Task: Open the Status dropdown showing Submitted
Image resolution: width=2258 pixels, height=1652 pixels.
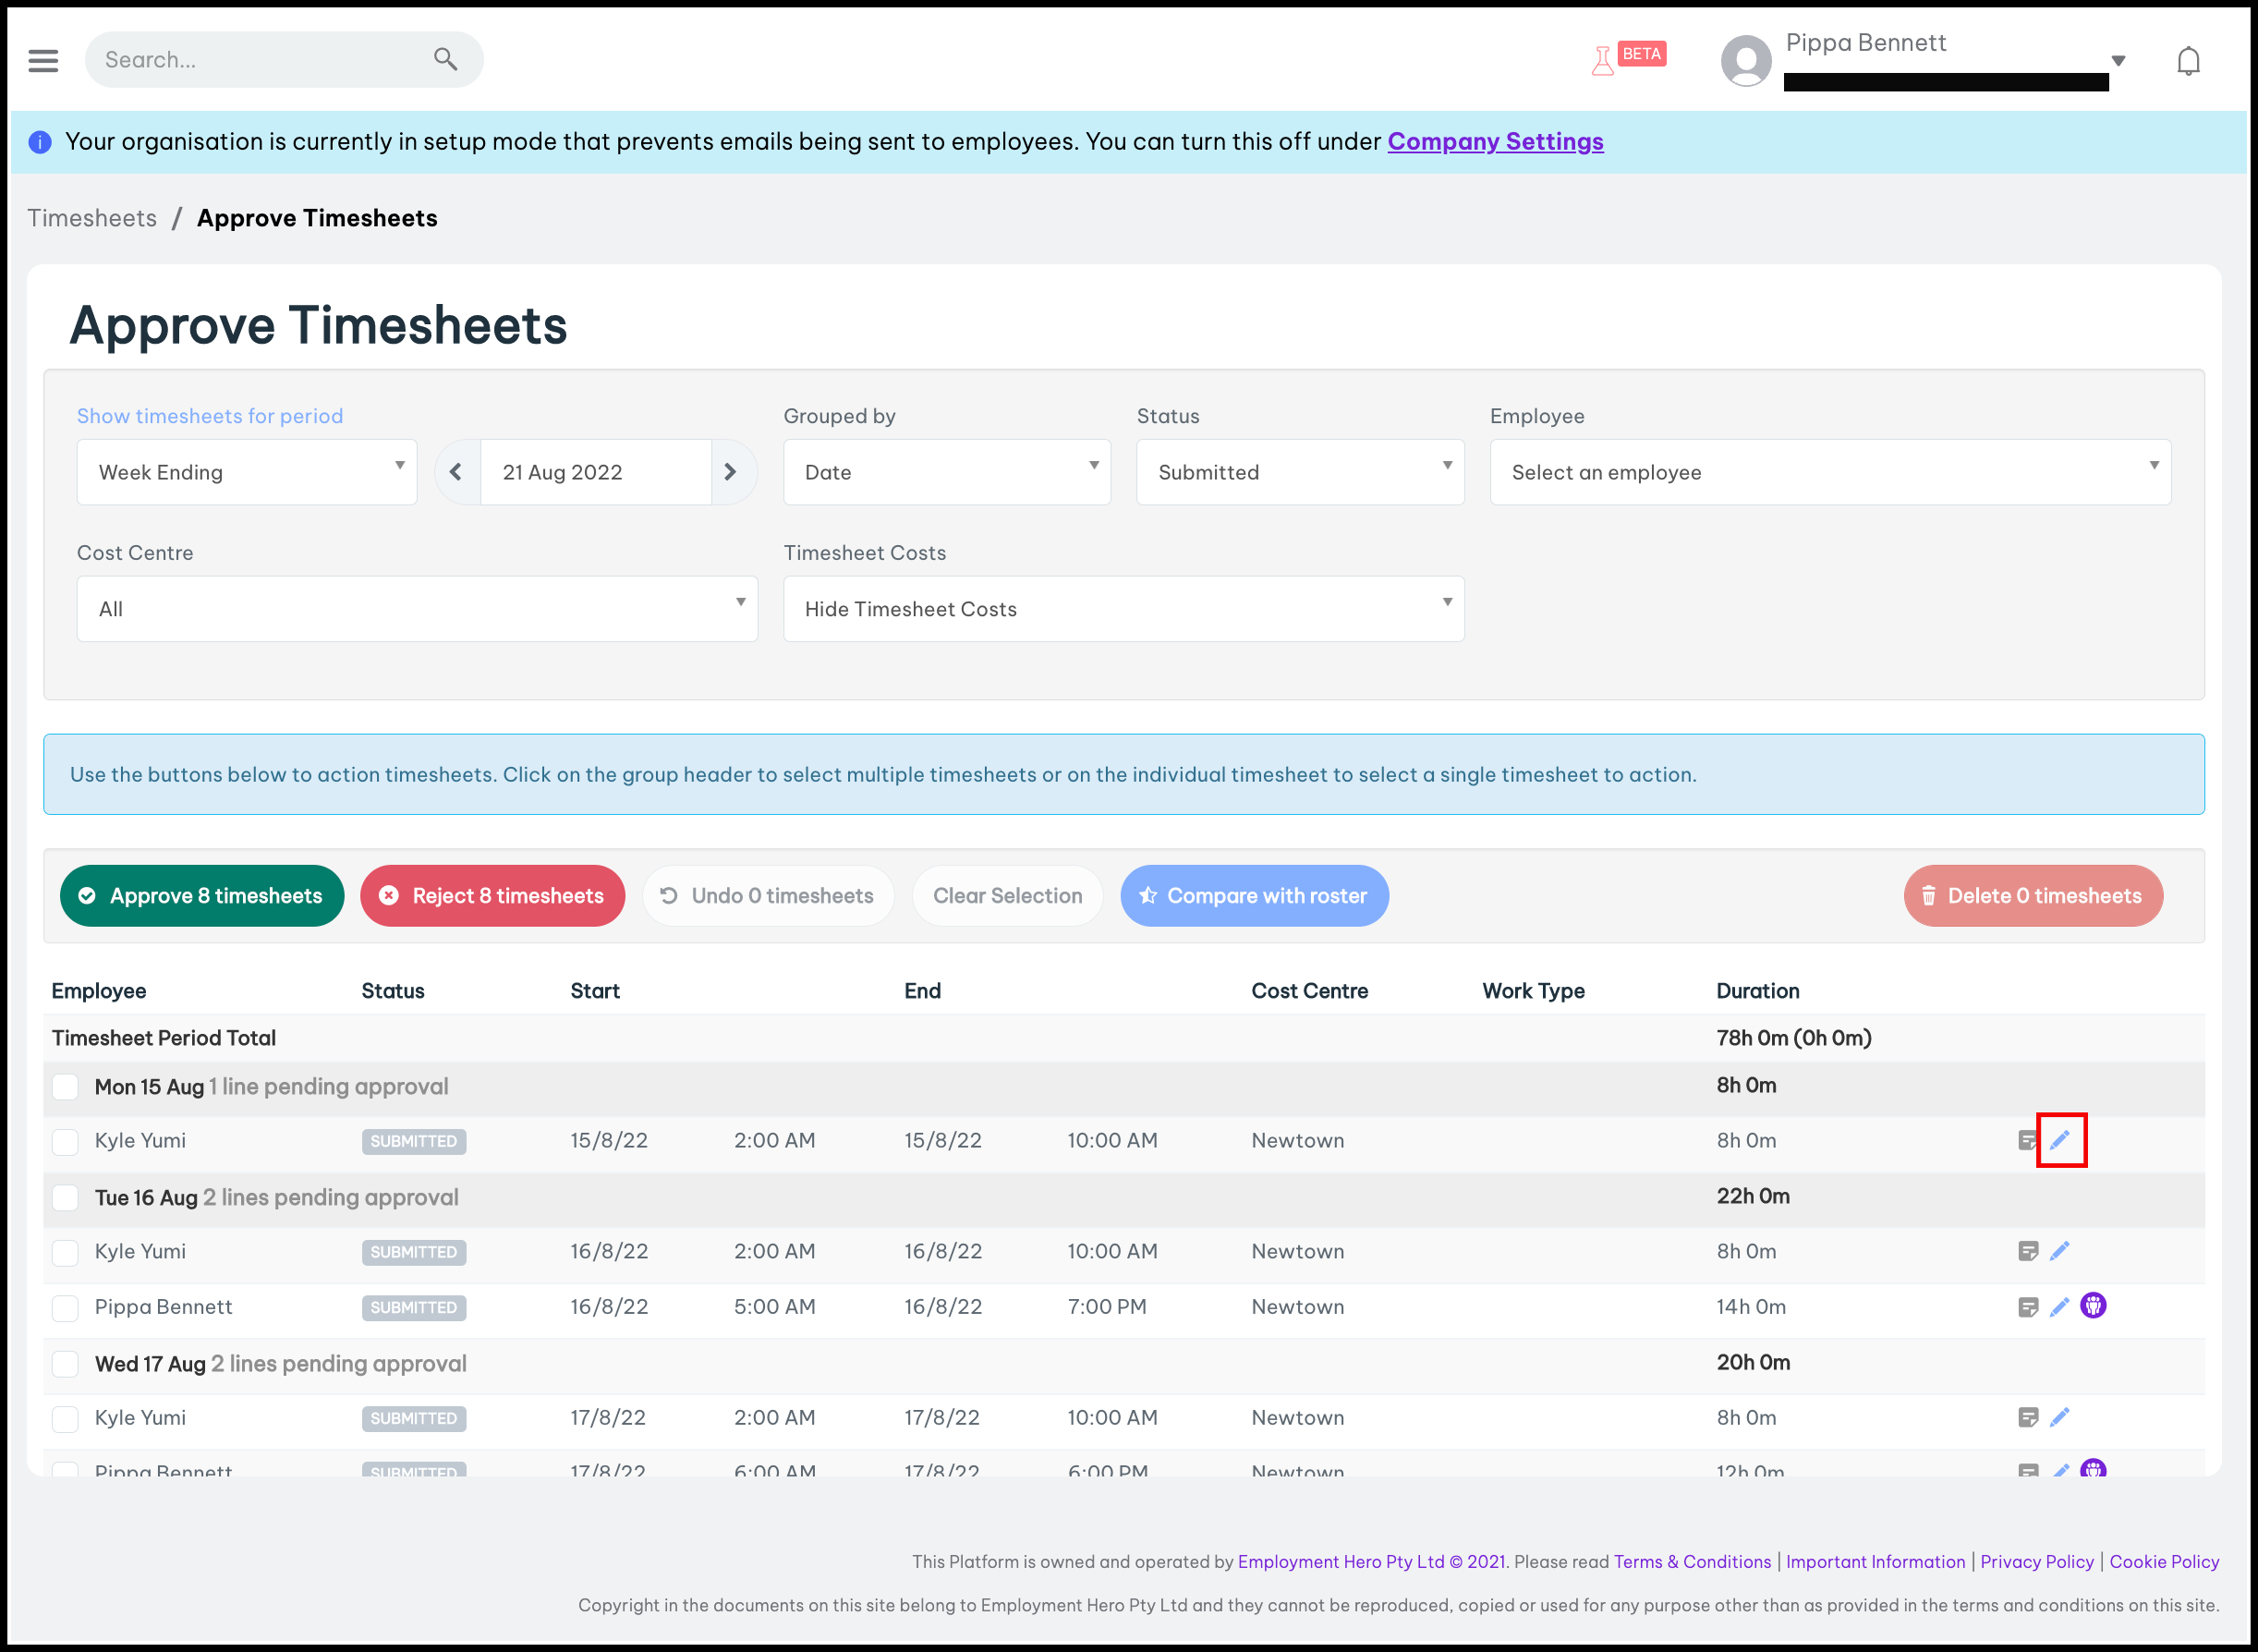Action: pyautogui.click(x=1299, y=472)
